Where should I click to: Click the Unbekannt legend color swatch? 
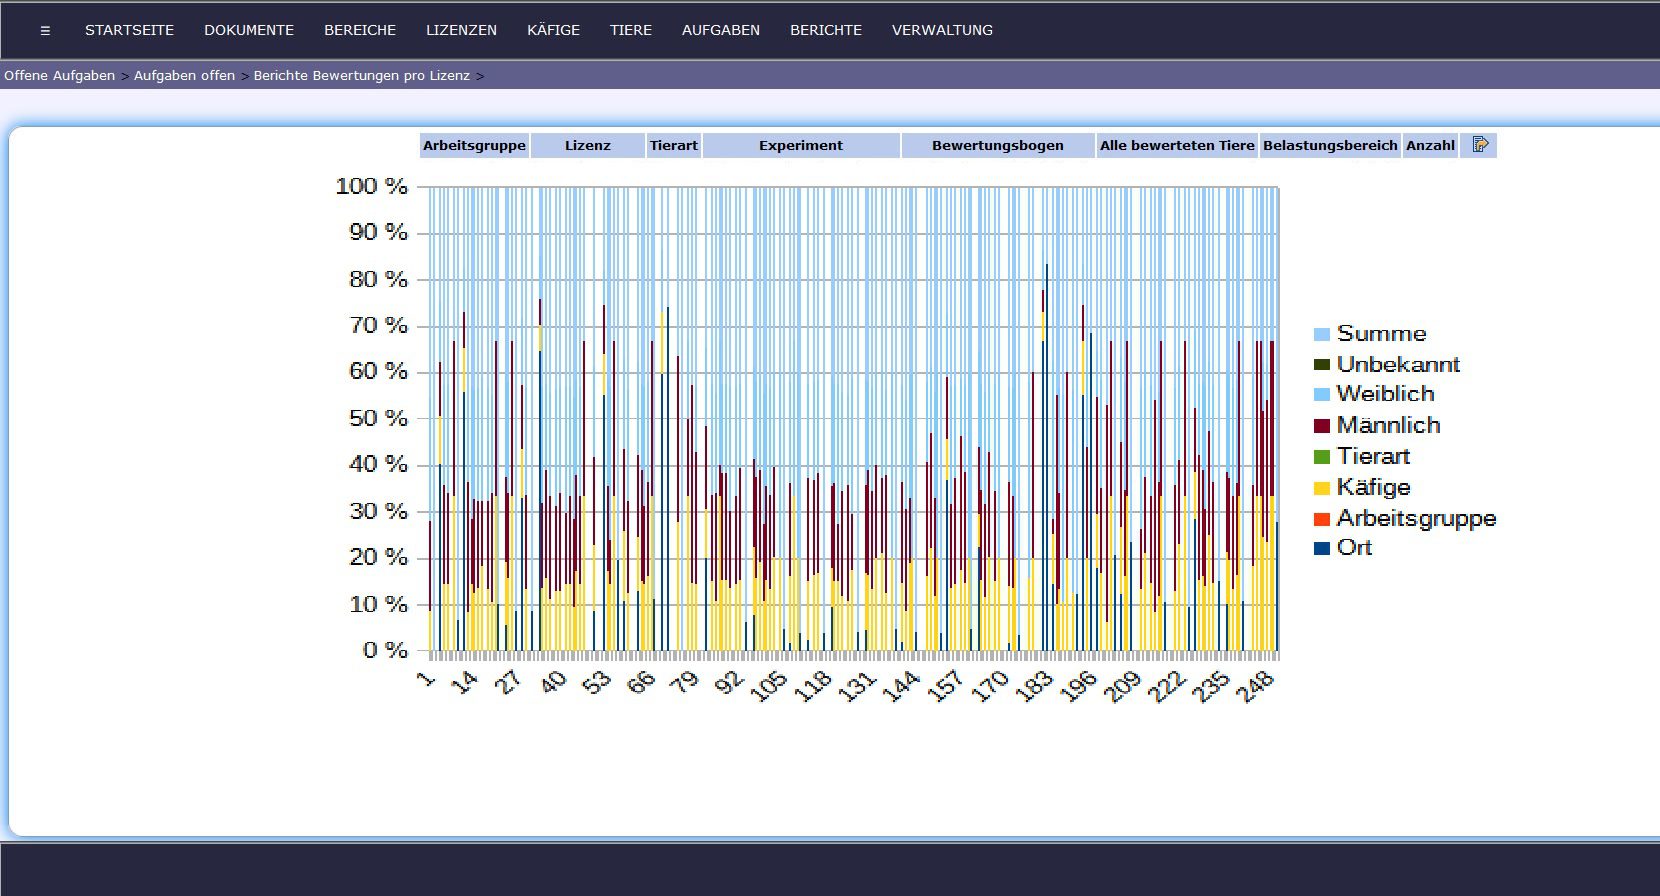1322,365
